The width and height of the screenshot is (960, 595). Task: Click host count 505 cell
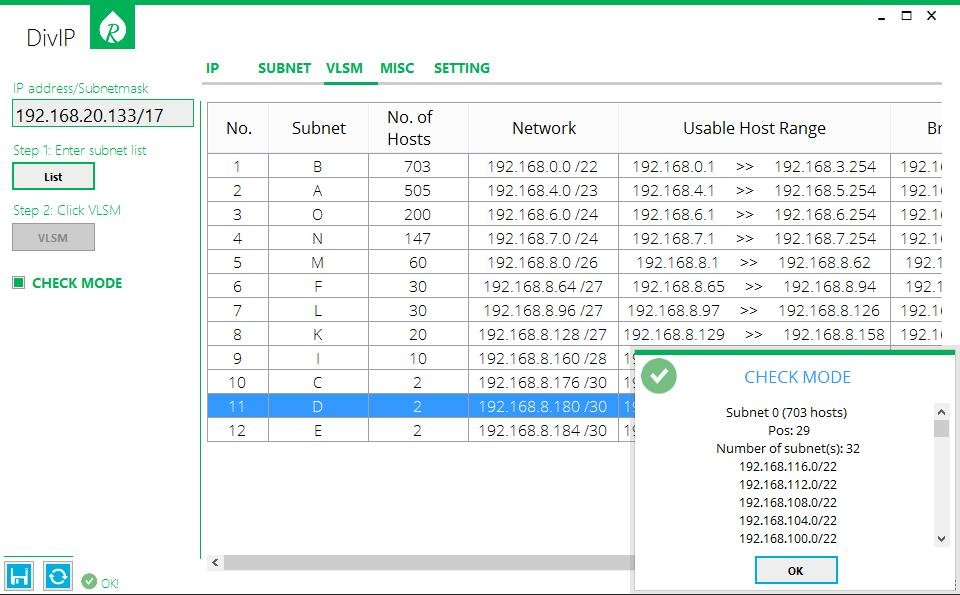pyautogui.click(x=418, y=190)
